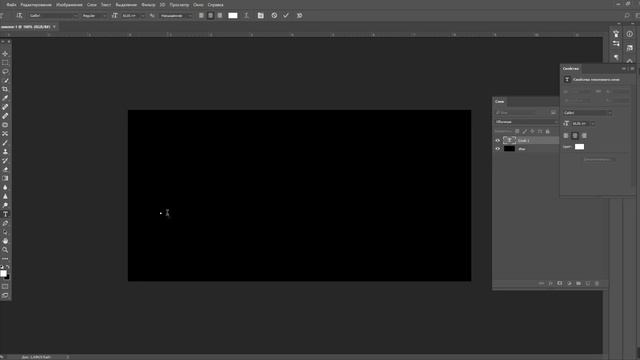Click the 3D text button in options bar
This screenshot has width=640, height=360.
[299, 16]
